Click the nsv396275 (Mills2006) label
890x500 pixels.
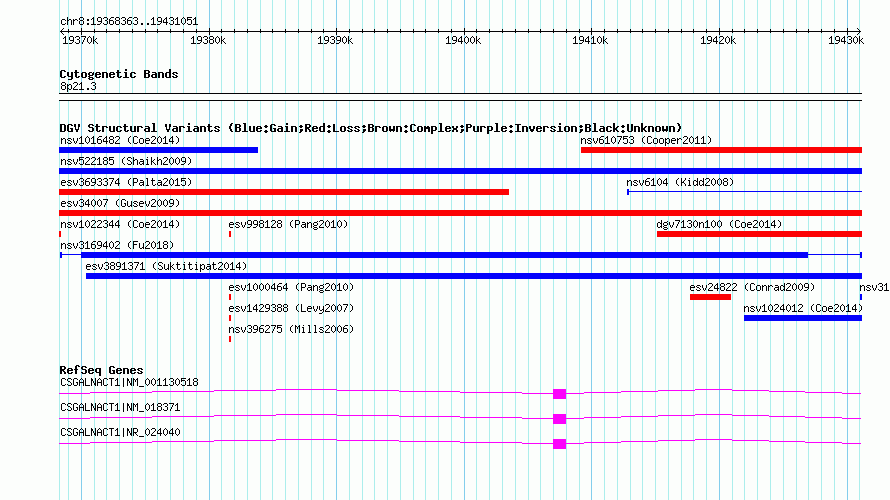[x=291, y=329]
